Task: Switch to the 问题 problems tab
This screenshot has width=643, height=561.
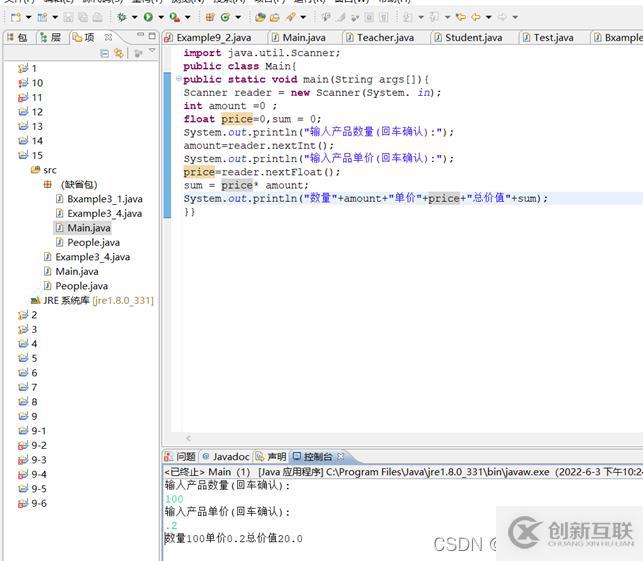Action: click(x=180, y=456)
